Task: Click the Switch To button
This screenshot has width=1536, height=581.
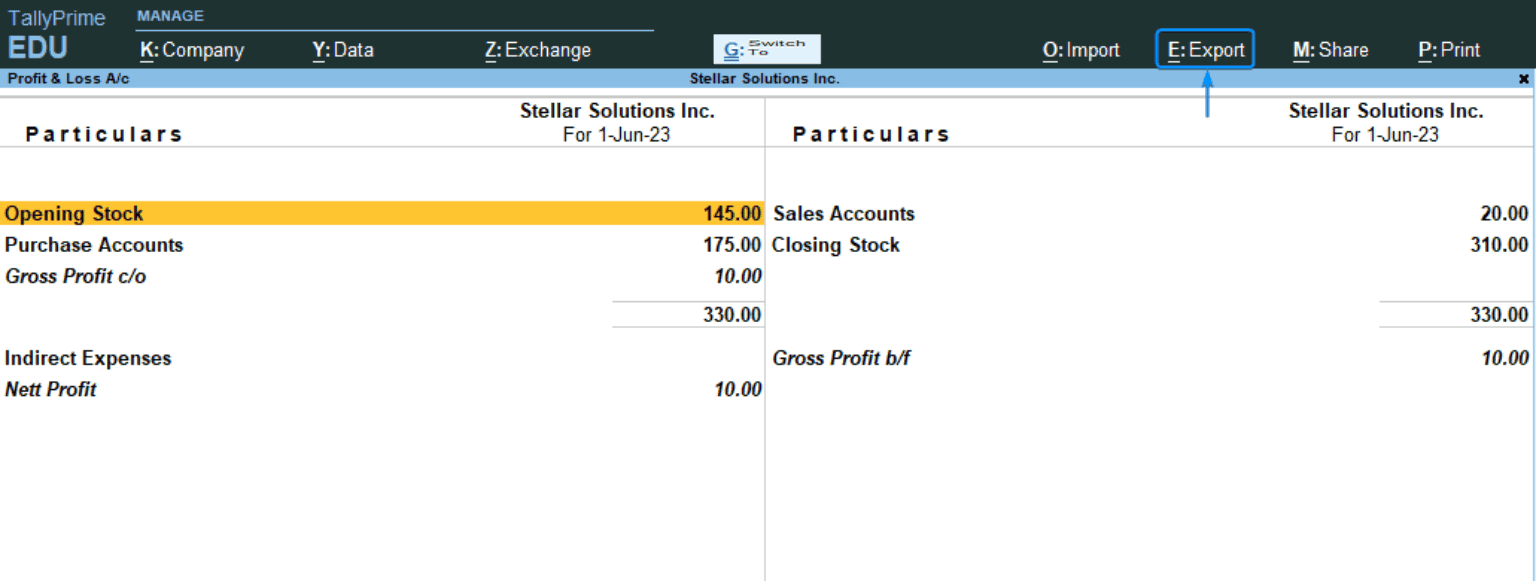Action: pos(766,48)
